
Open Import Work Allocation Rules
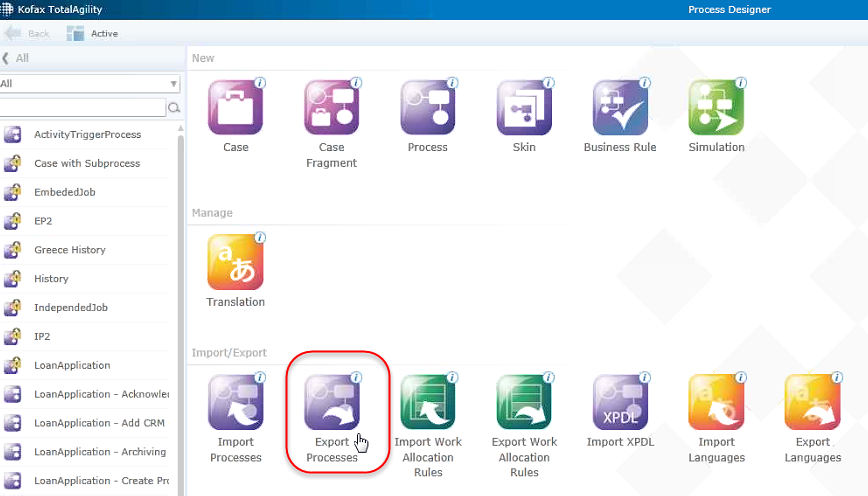428,403
